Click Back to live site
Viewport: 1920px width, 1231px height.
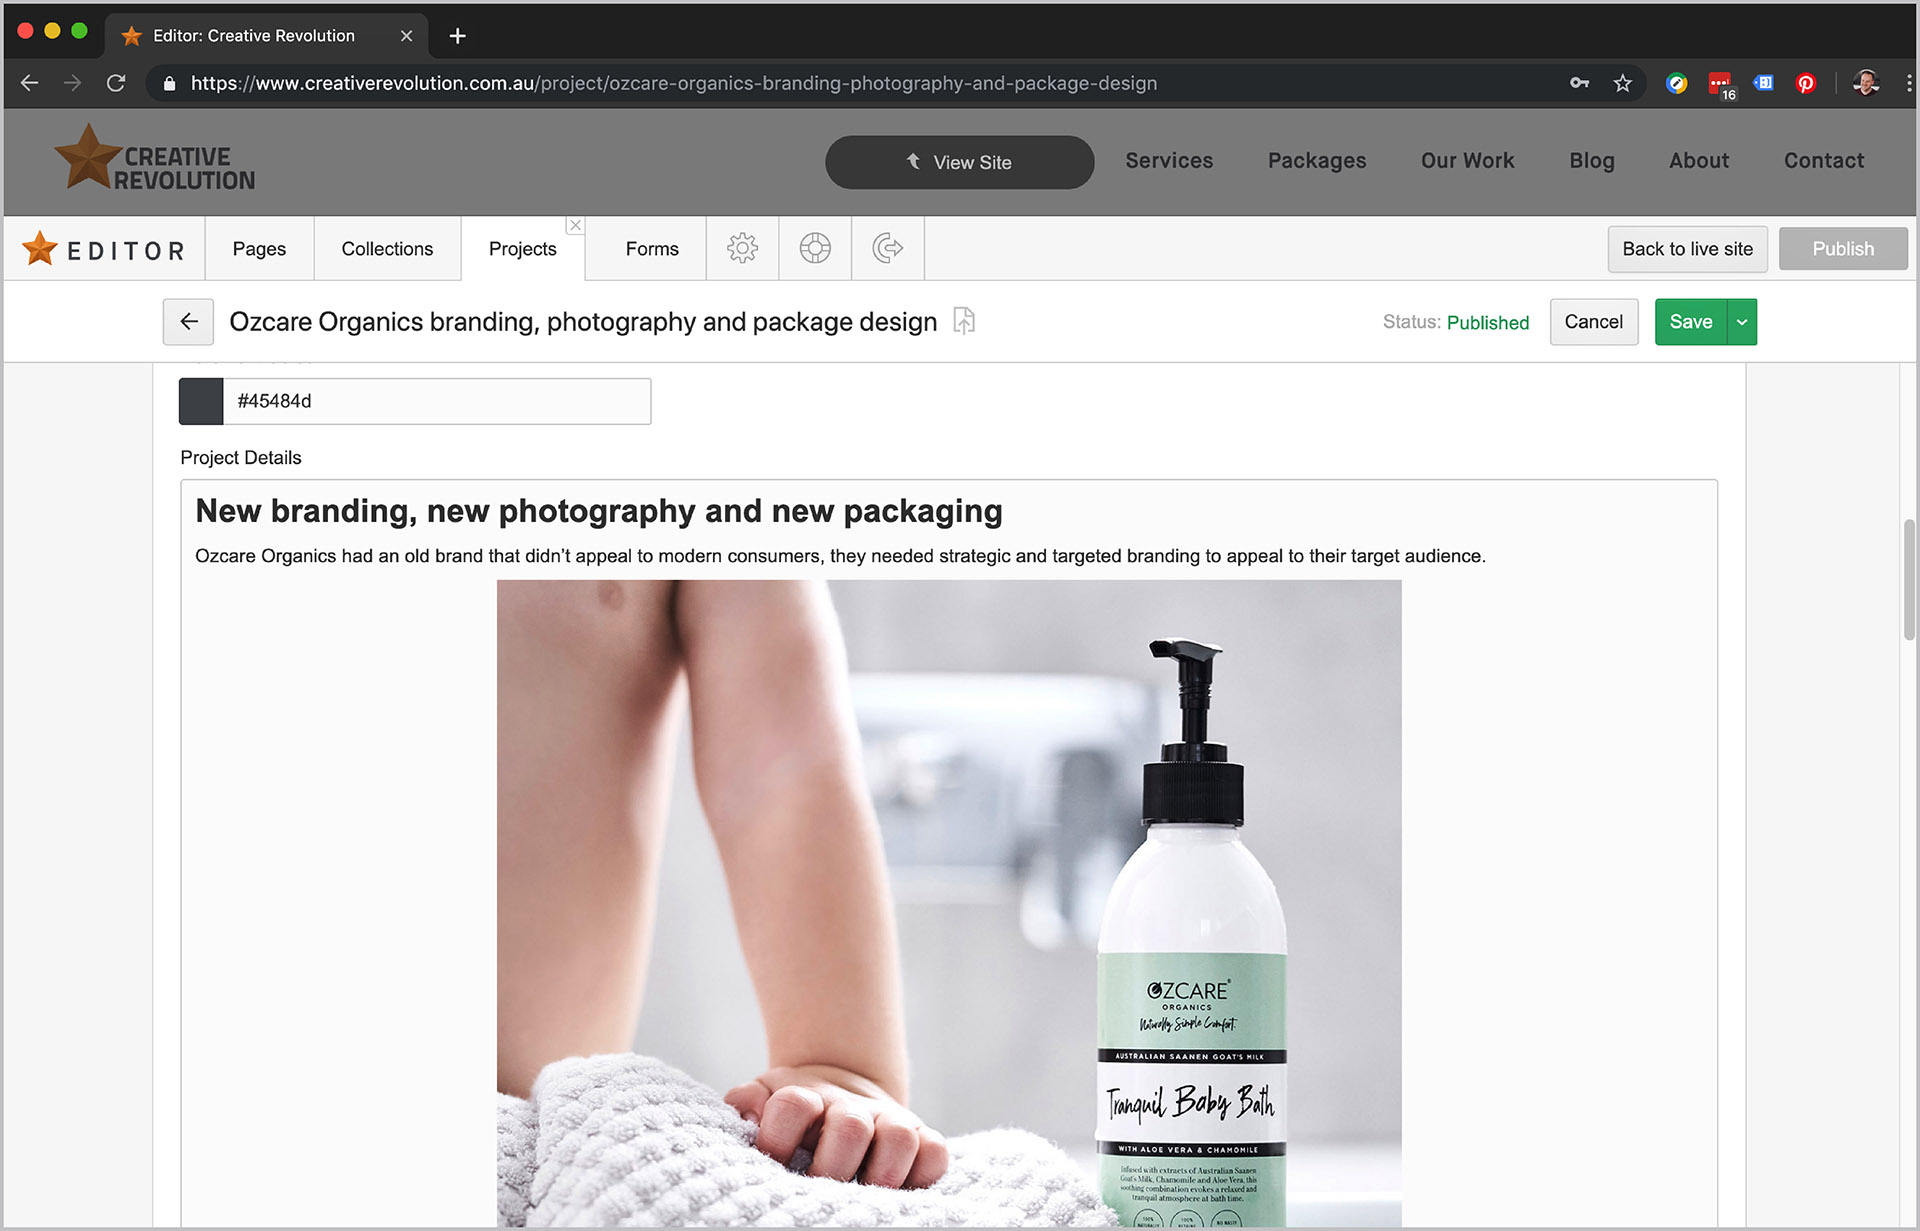[x=1687, y=248]
